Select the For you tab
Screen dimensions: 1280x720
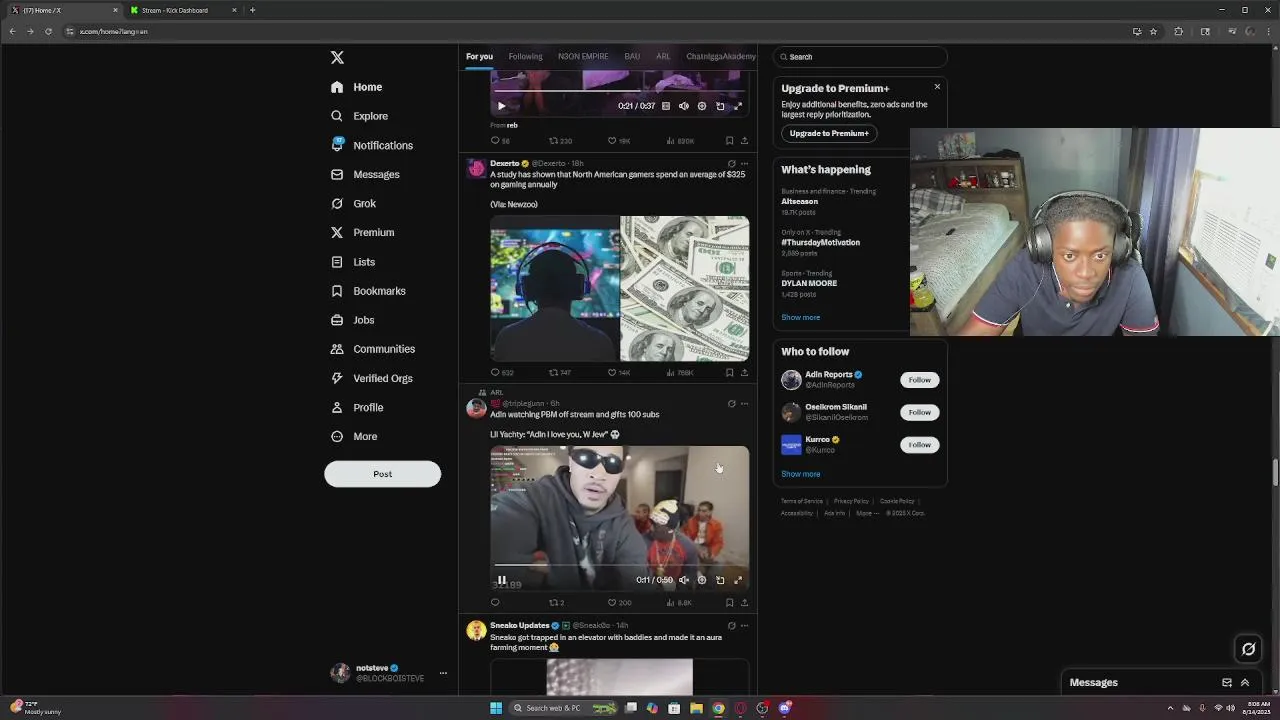point(479,57)
